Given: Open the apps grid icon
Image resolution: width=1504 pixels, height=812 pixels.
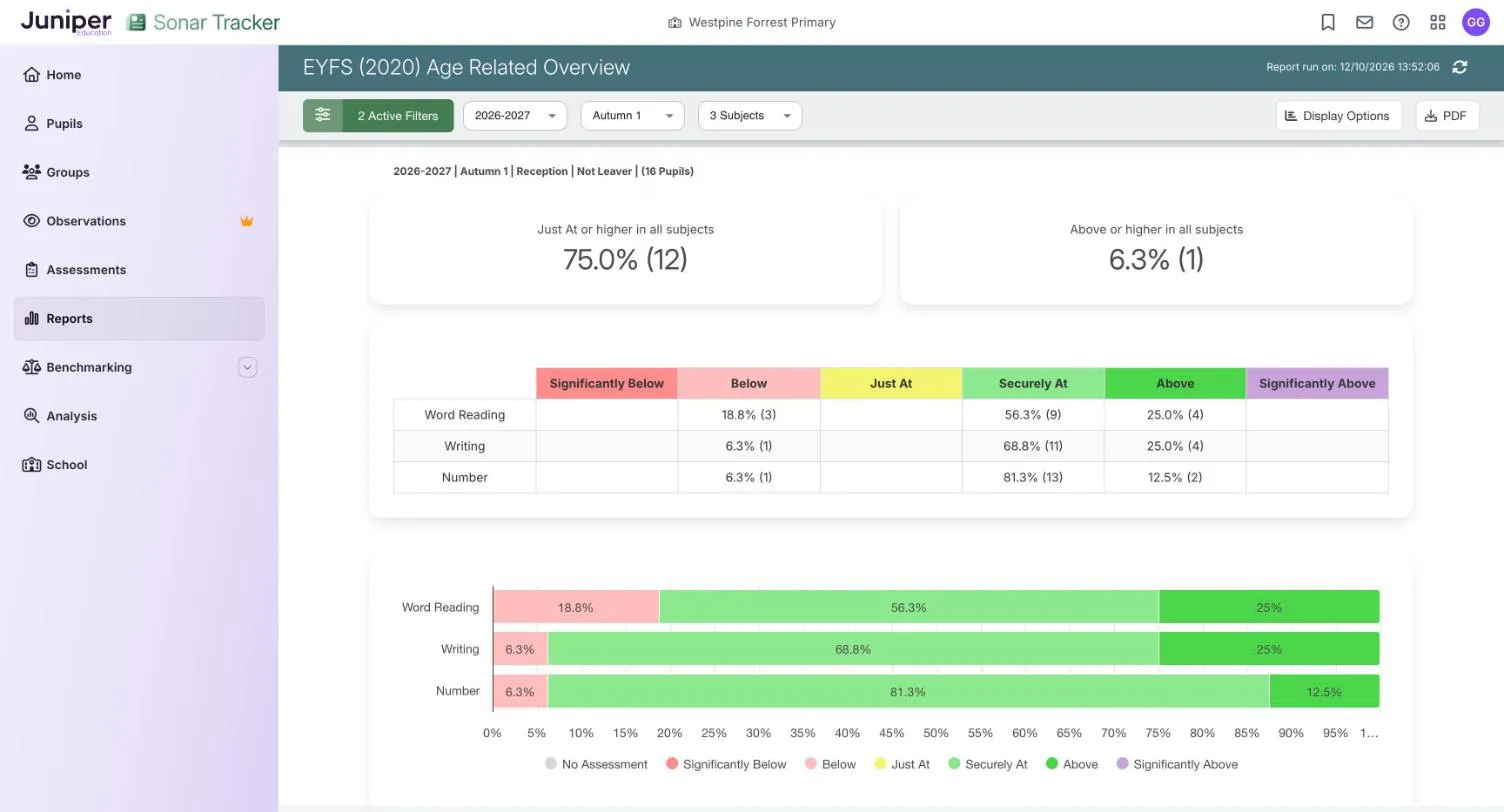Looking at the screenshot, I should (1438, 22).
